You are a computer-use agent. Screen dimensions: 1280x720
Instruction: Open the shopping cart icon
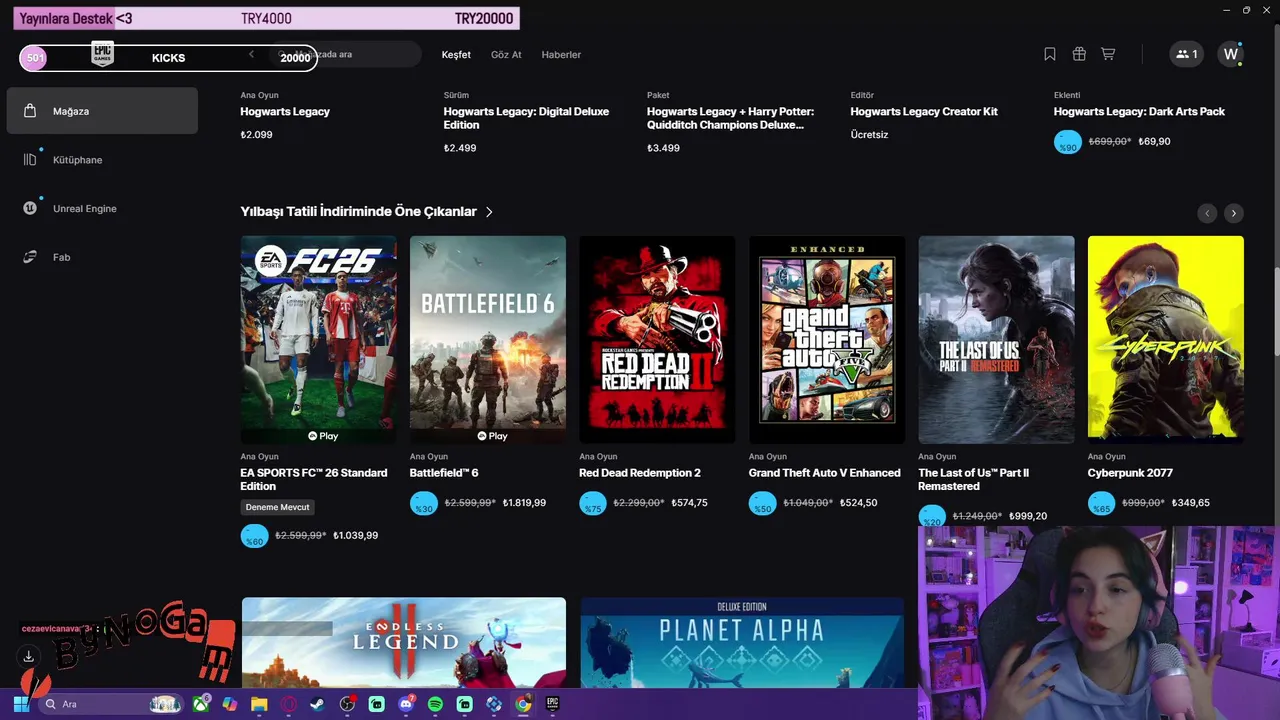(x=1108, y=54)
